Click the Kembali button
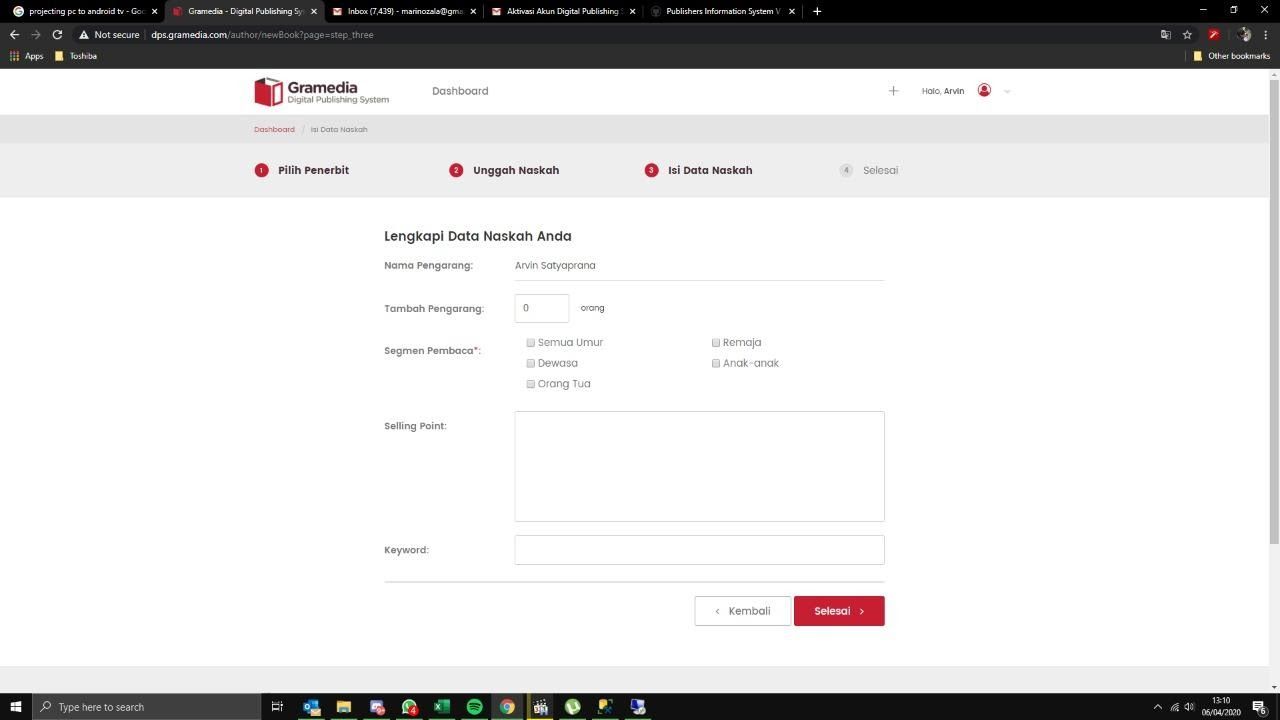The height and width of the screenshot is (720, 1280). 743,611
